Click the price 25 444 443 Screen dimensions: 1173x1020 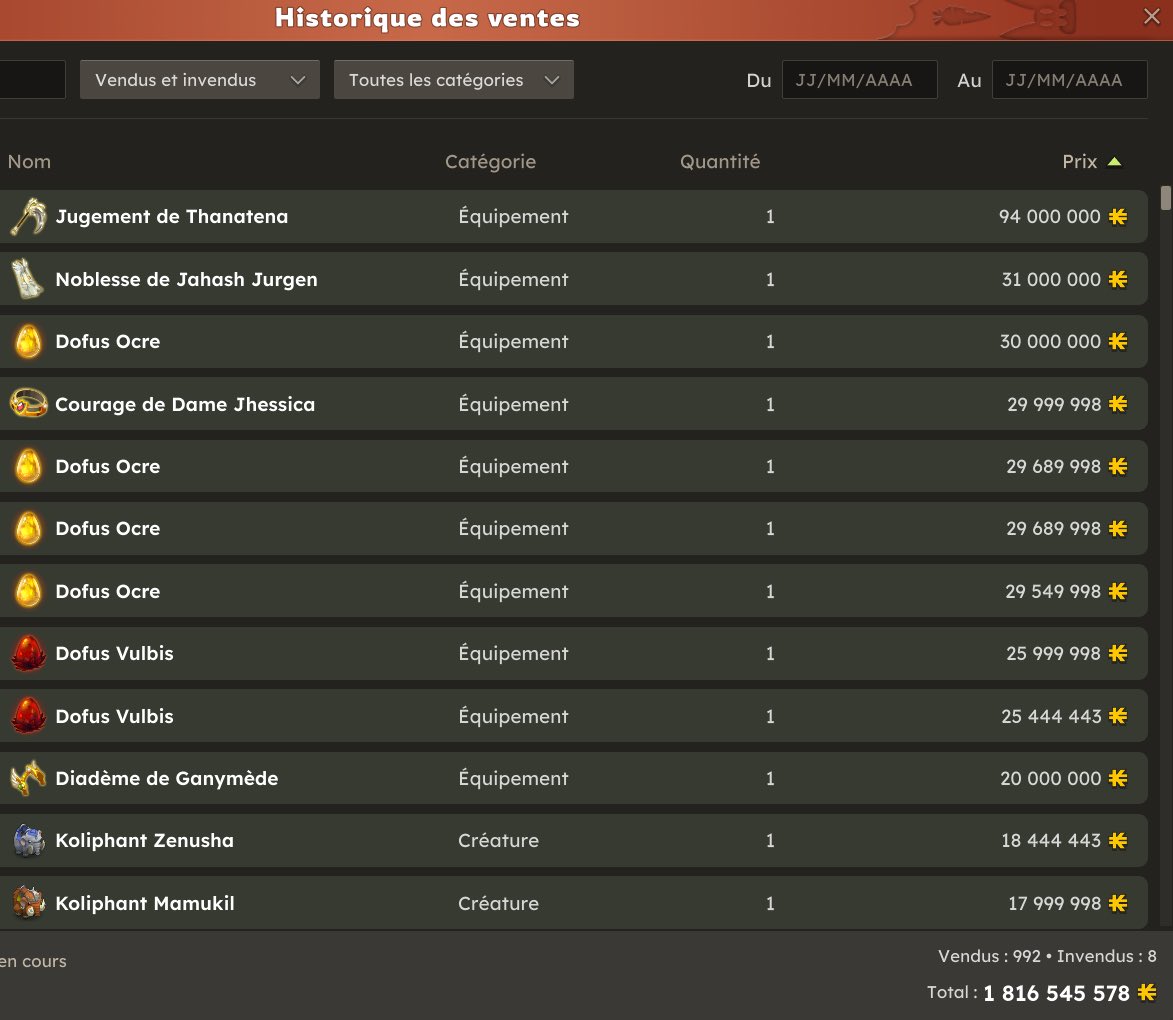[x=1051, y=716]
